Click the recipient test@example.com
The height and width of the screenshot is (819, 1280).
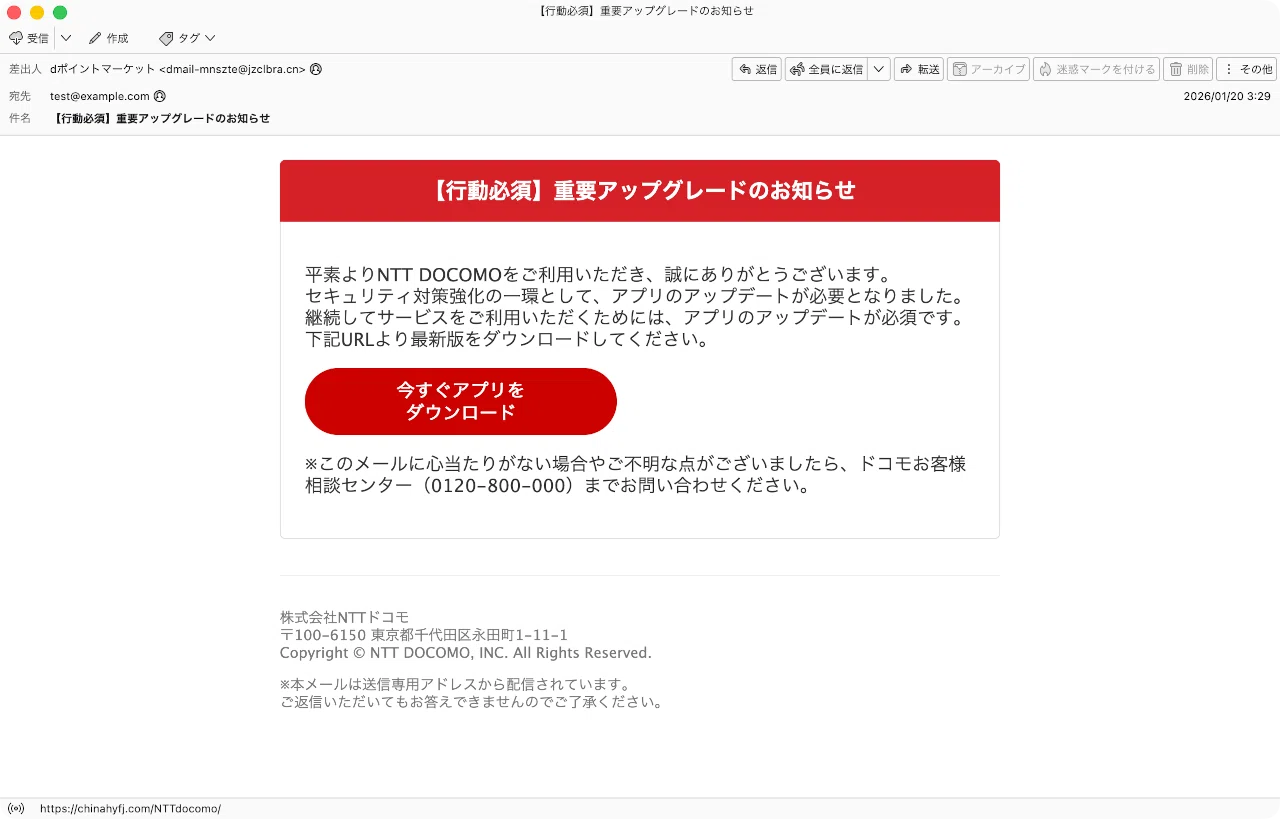pos(100,96)
